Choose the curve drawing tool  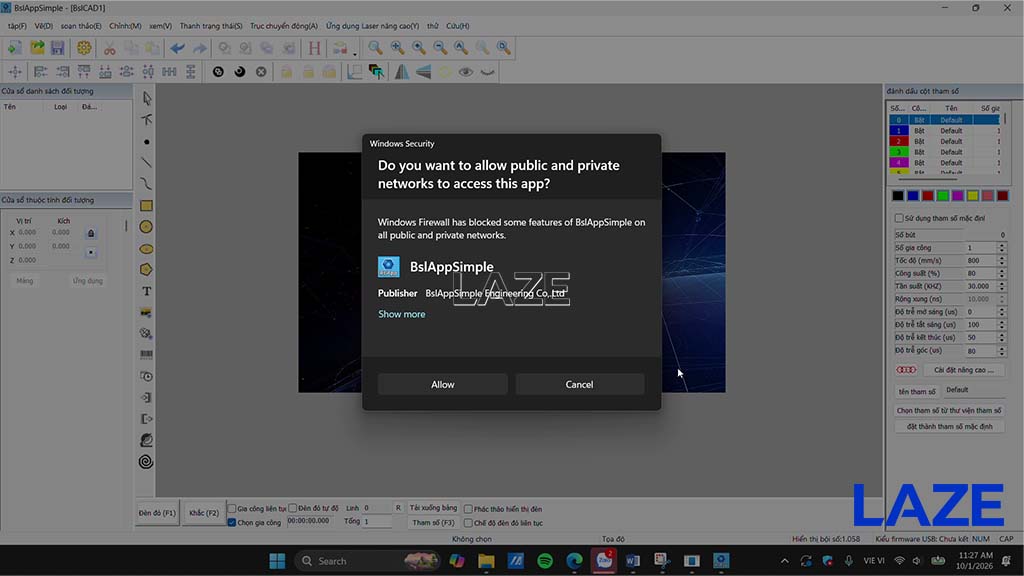146,184
